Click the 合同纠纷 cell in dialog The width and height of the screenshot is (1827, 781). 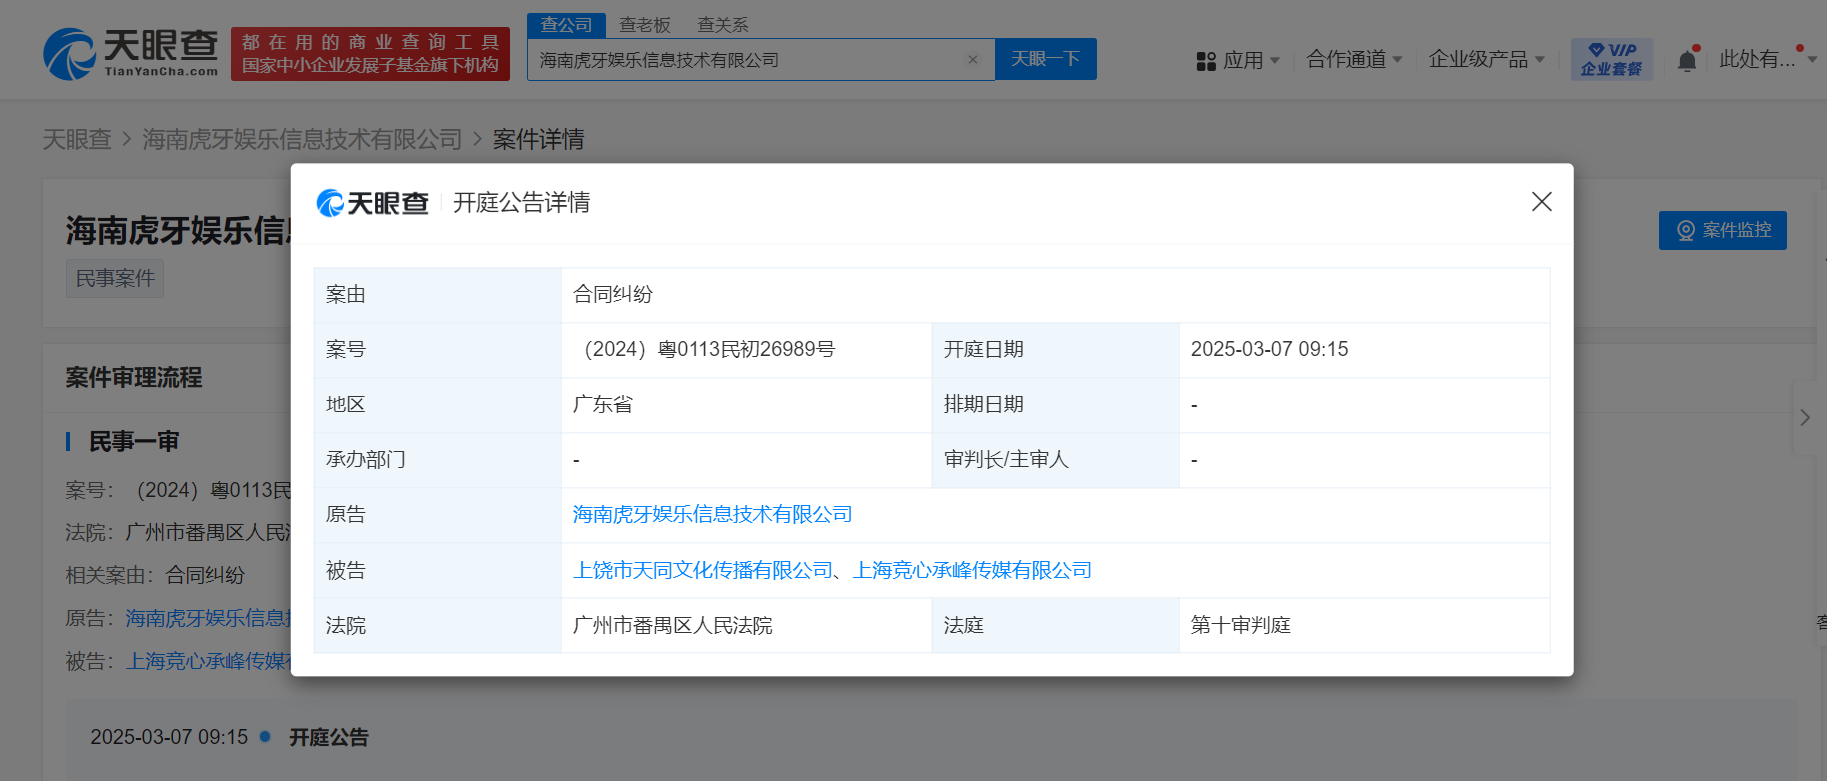pos(1055,295)
